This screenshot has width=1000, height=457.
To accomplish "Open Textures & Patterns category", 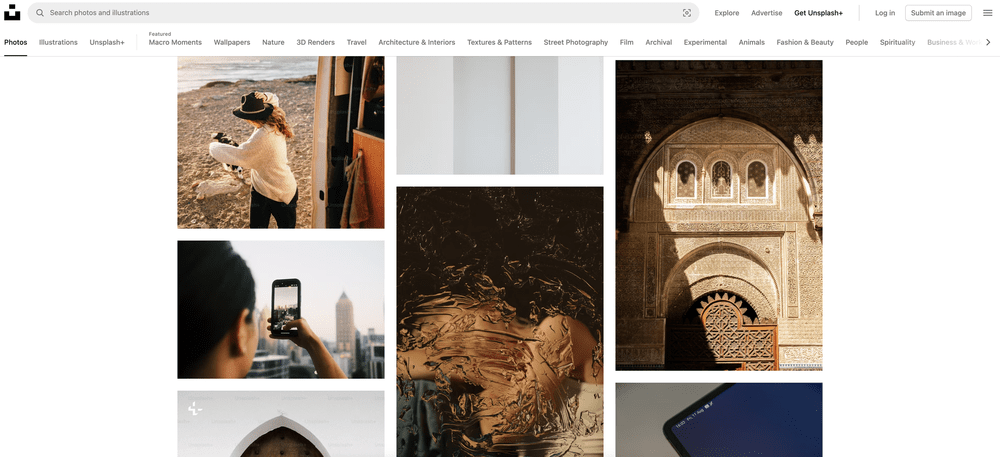I will click(499, 43).
